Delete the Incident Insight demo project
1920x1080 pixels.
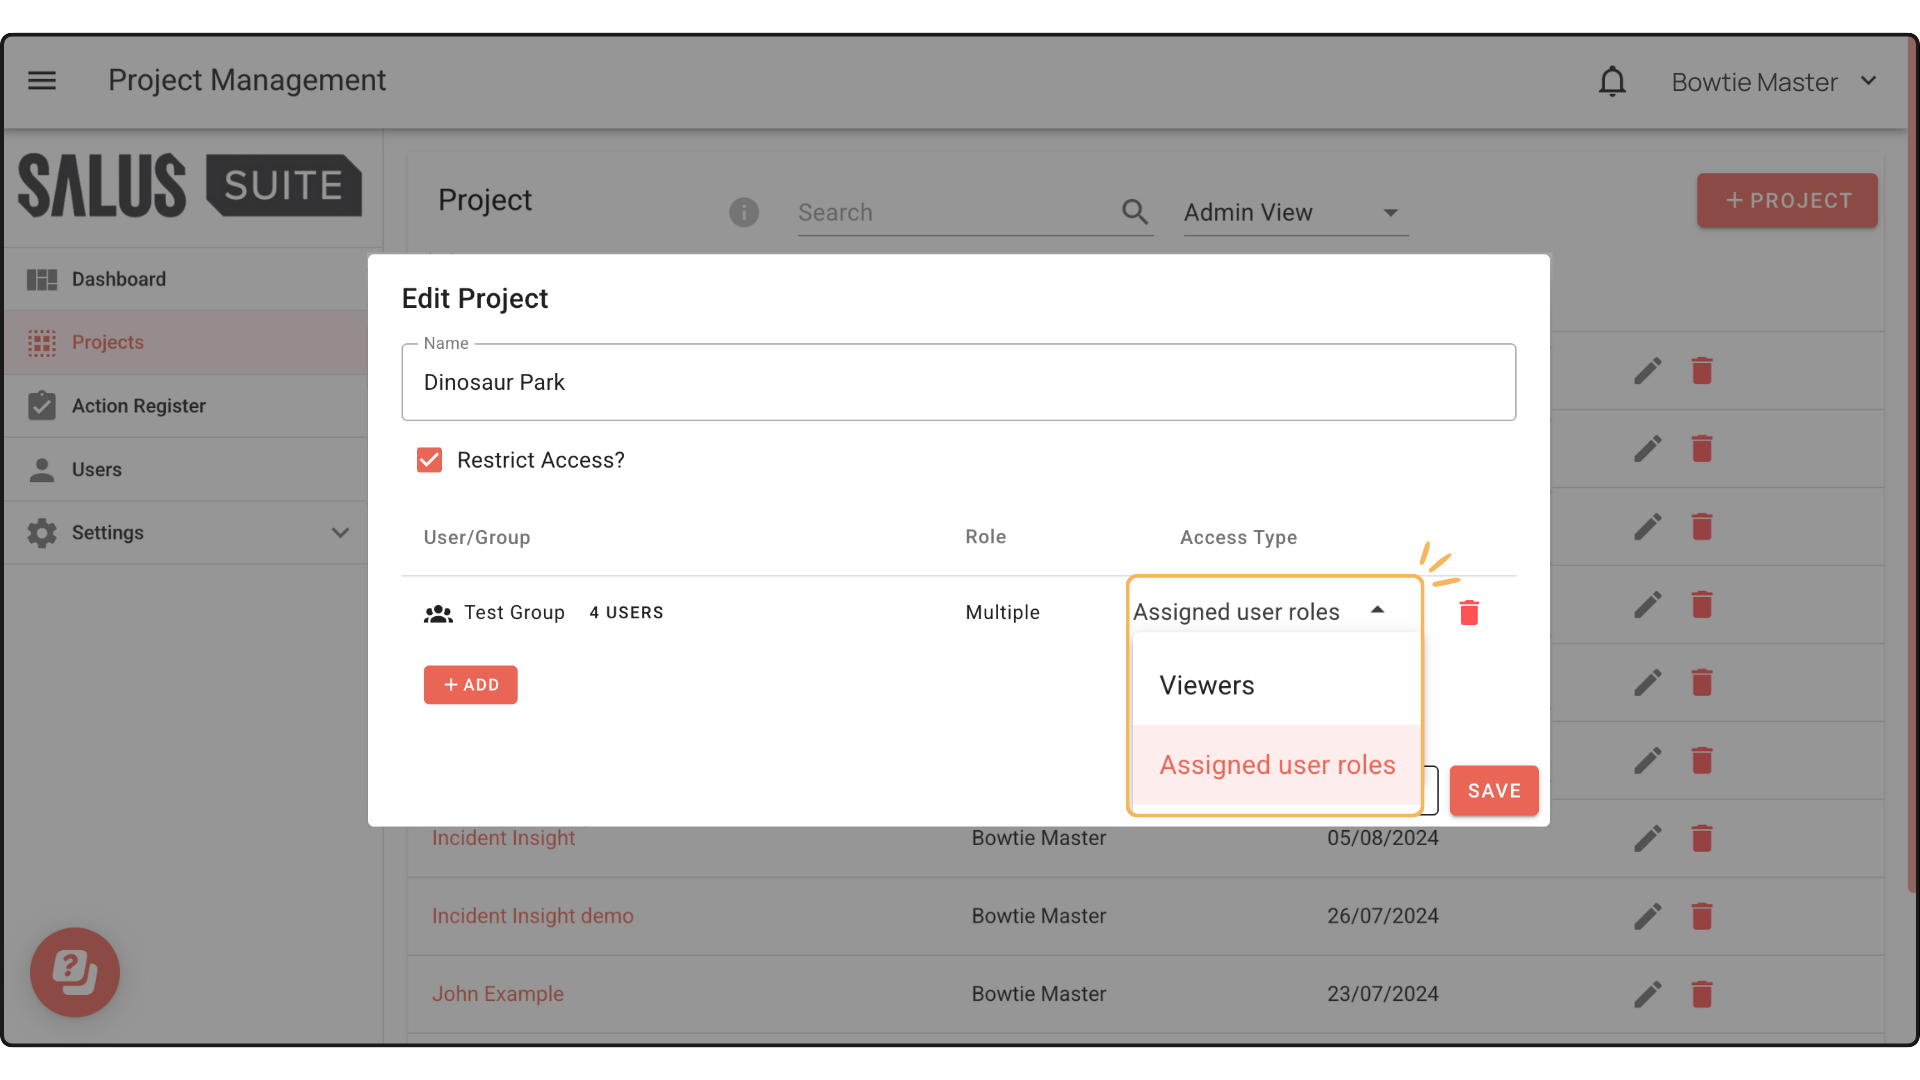pyautogui.click(x=1701, y=916)
